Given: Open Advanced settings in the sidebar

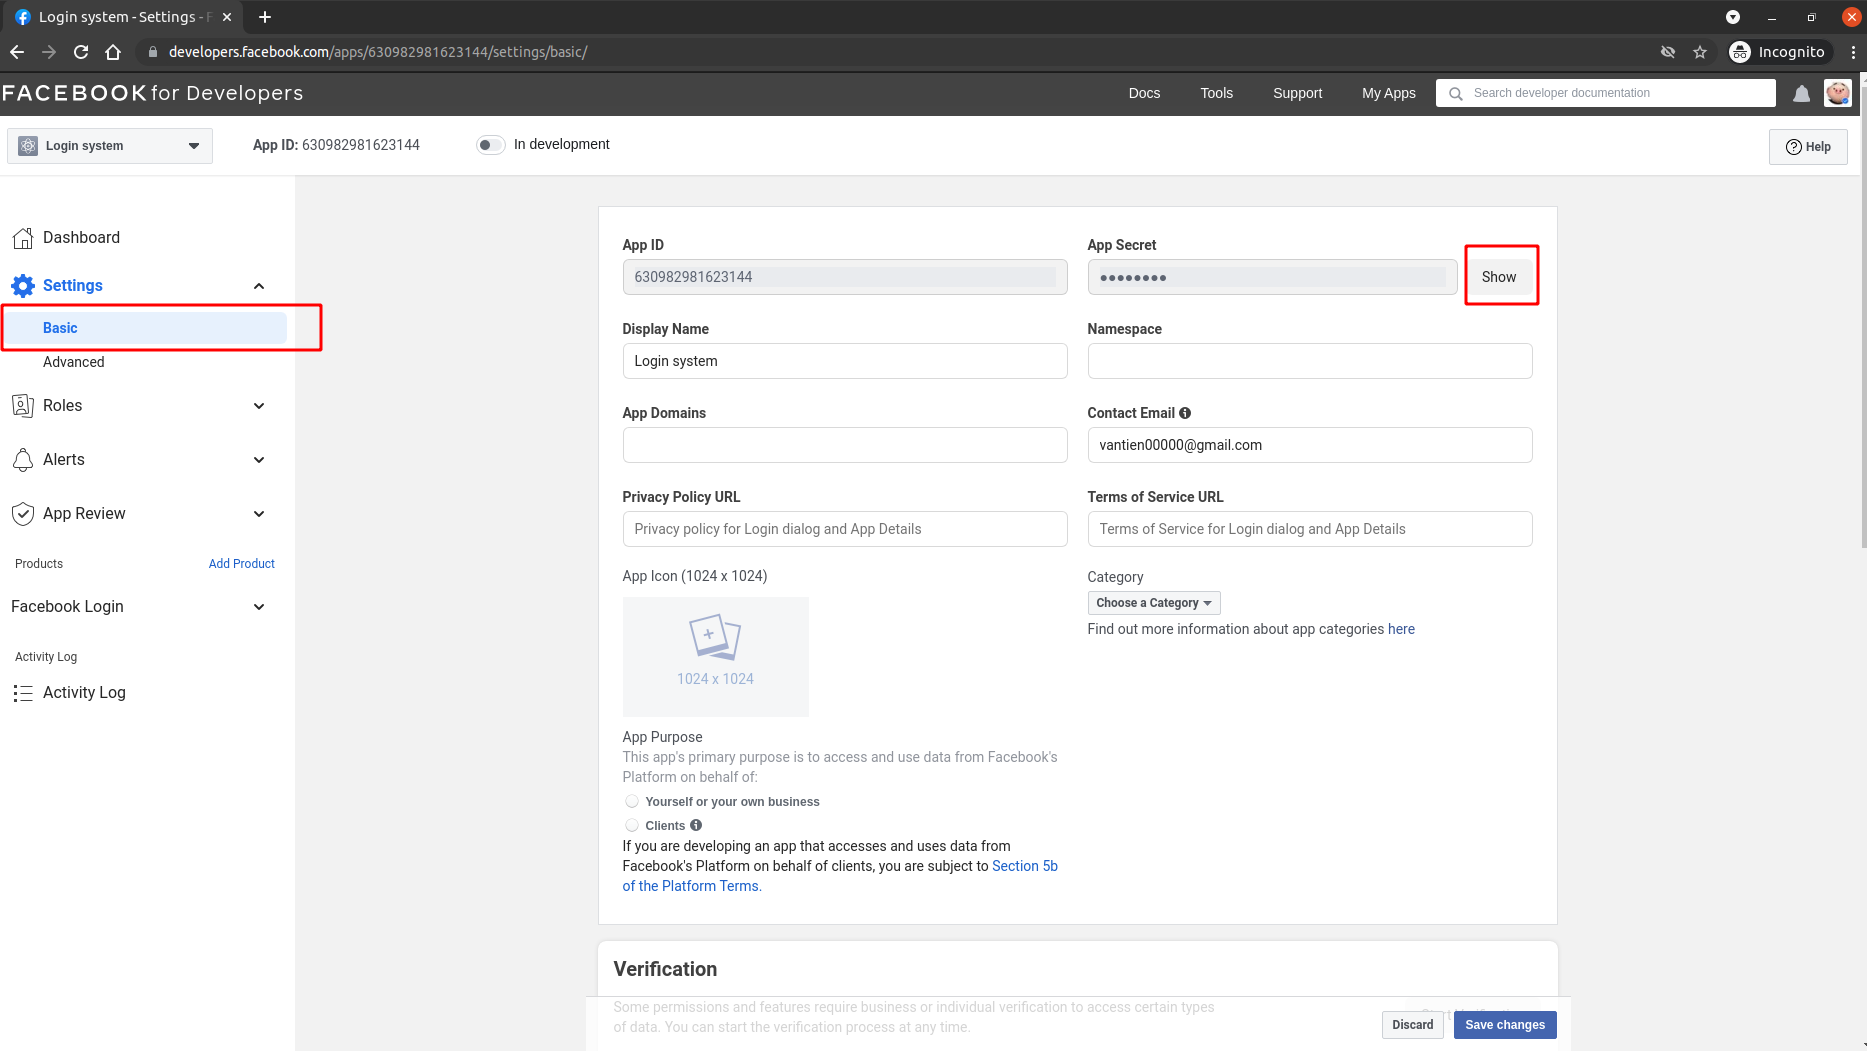Looking at the screenshot, I should 74,362.
